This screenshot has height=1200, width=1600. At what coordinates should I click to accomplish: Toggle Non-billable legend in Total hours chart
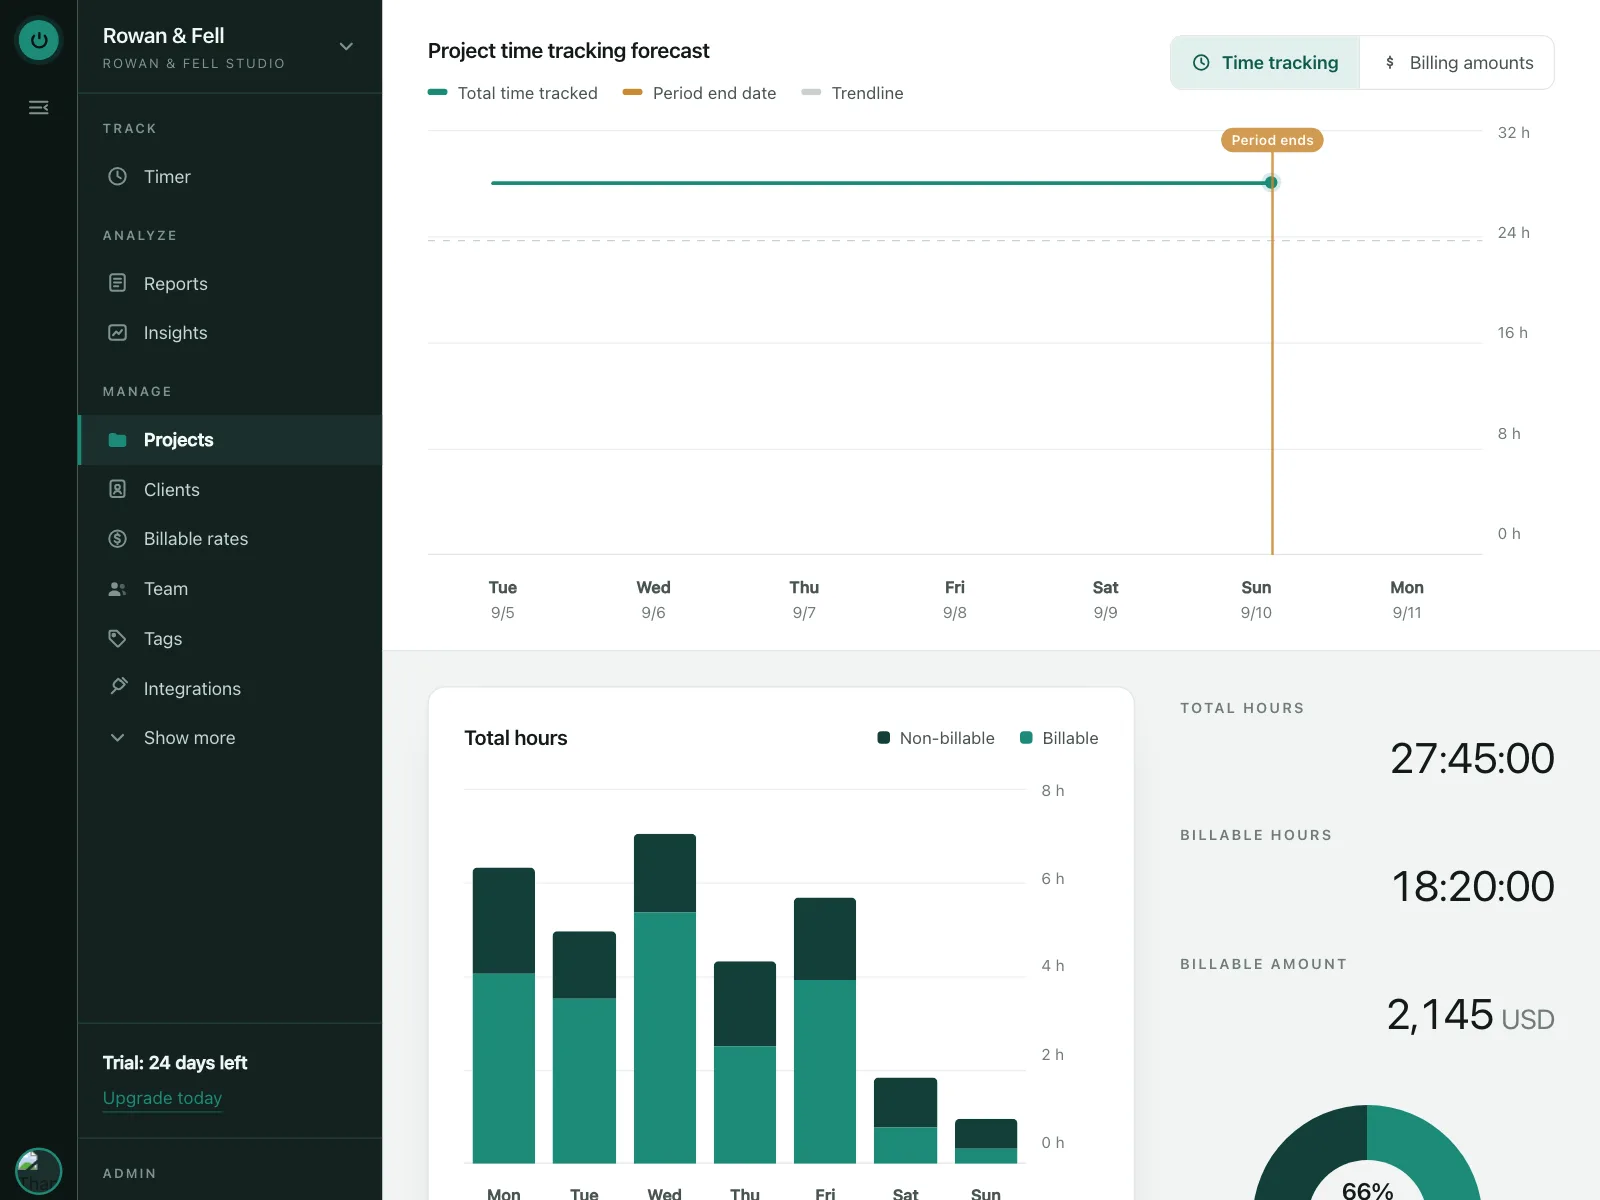coord(936,738)
